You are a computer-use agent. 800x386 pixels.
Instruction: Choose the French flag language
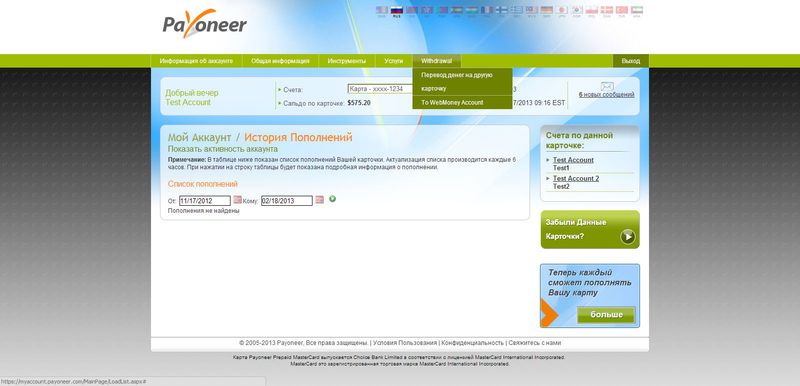(x=487, y=10)
